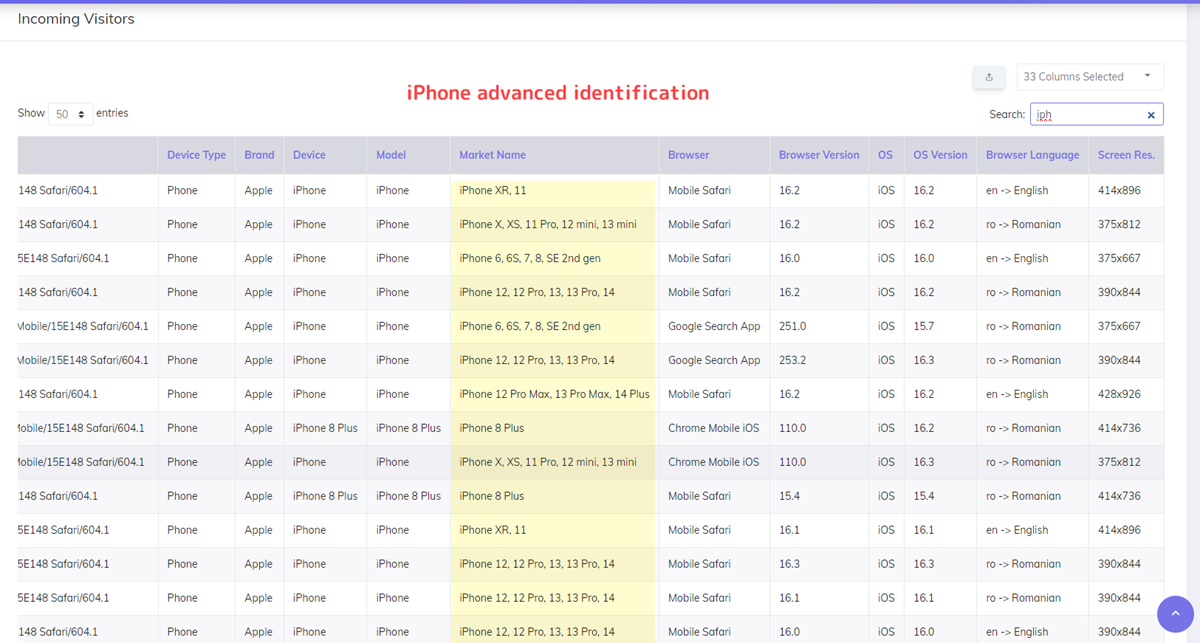
Task: Sort the table by Browser Language
Action: click(x=1032, y=155)
